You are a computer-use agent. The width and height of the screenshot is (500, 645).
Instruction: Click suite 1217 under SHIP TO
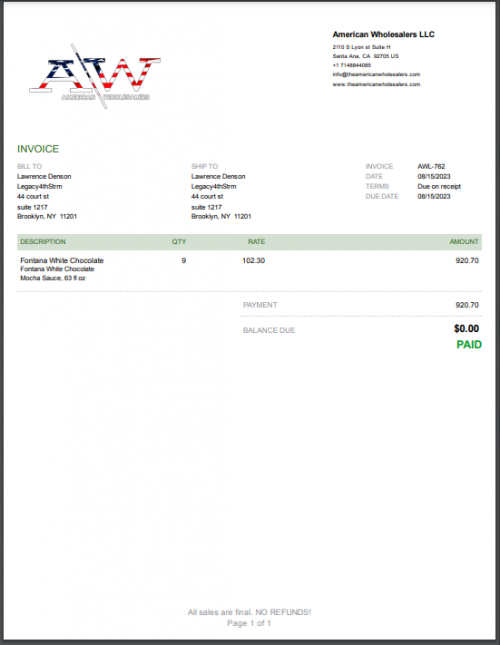coord(206,207)
